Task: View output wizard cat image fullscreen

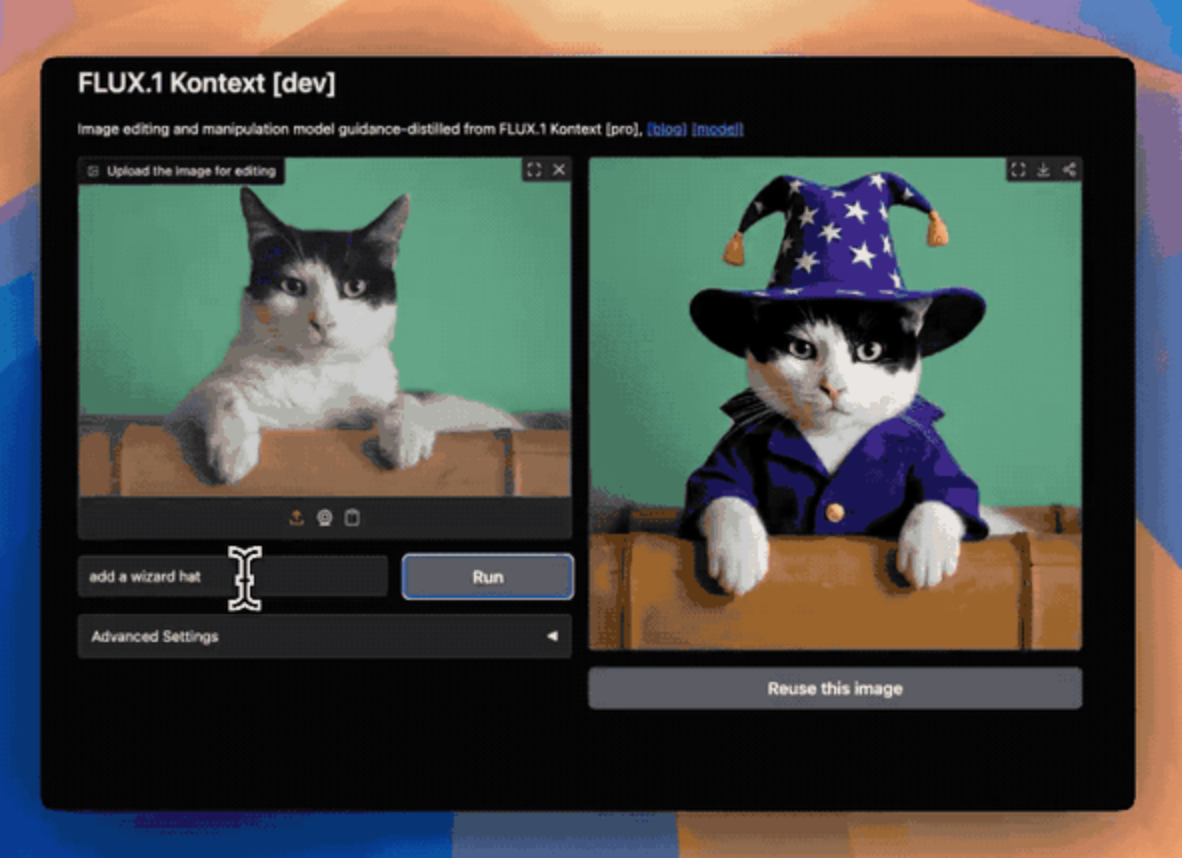Action: tap(1018, 170)
